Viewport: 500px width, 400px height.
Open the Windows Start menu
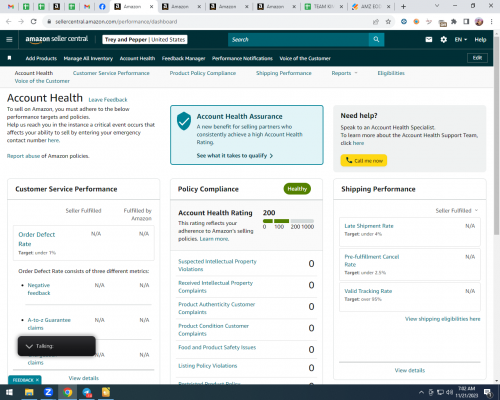9,392
